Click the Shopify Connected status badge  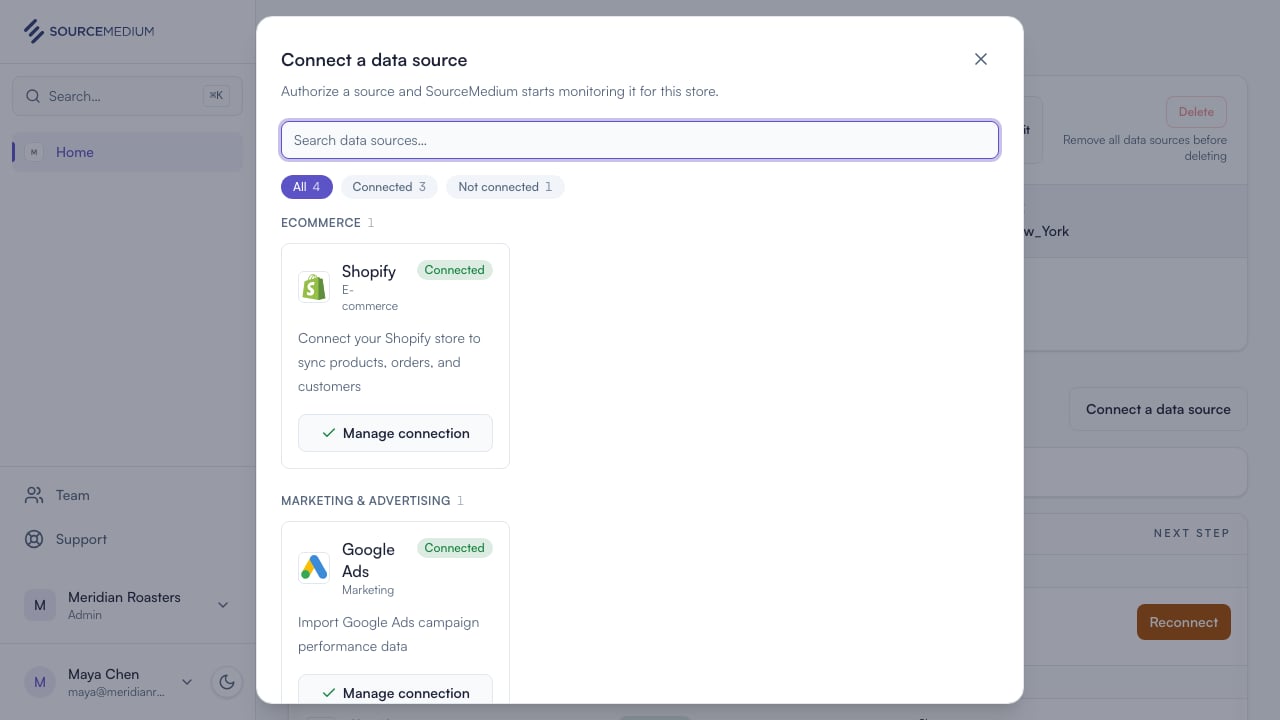tap(455, 270)
